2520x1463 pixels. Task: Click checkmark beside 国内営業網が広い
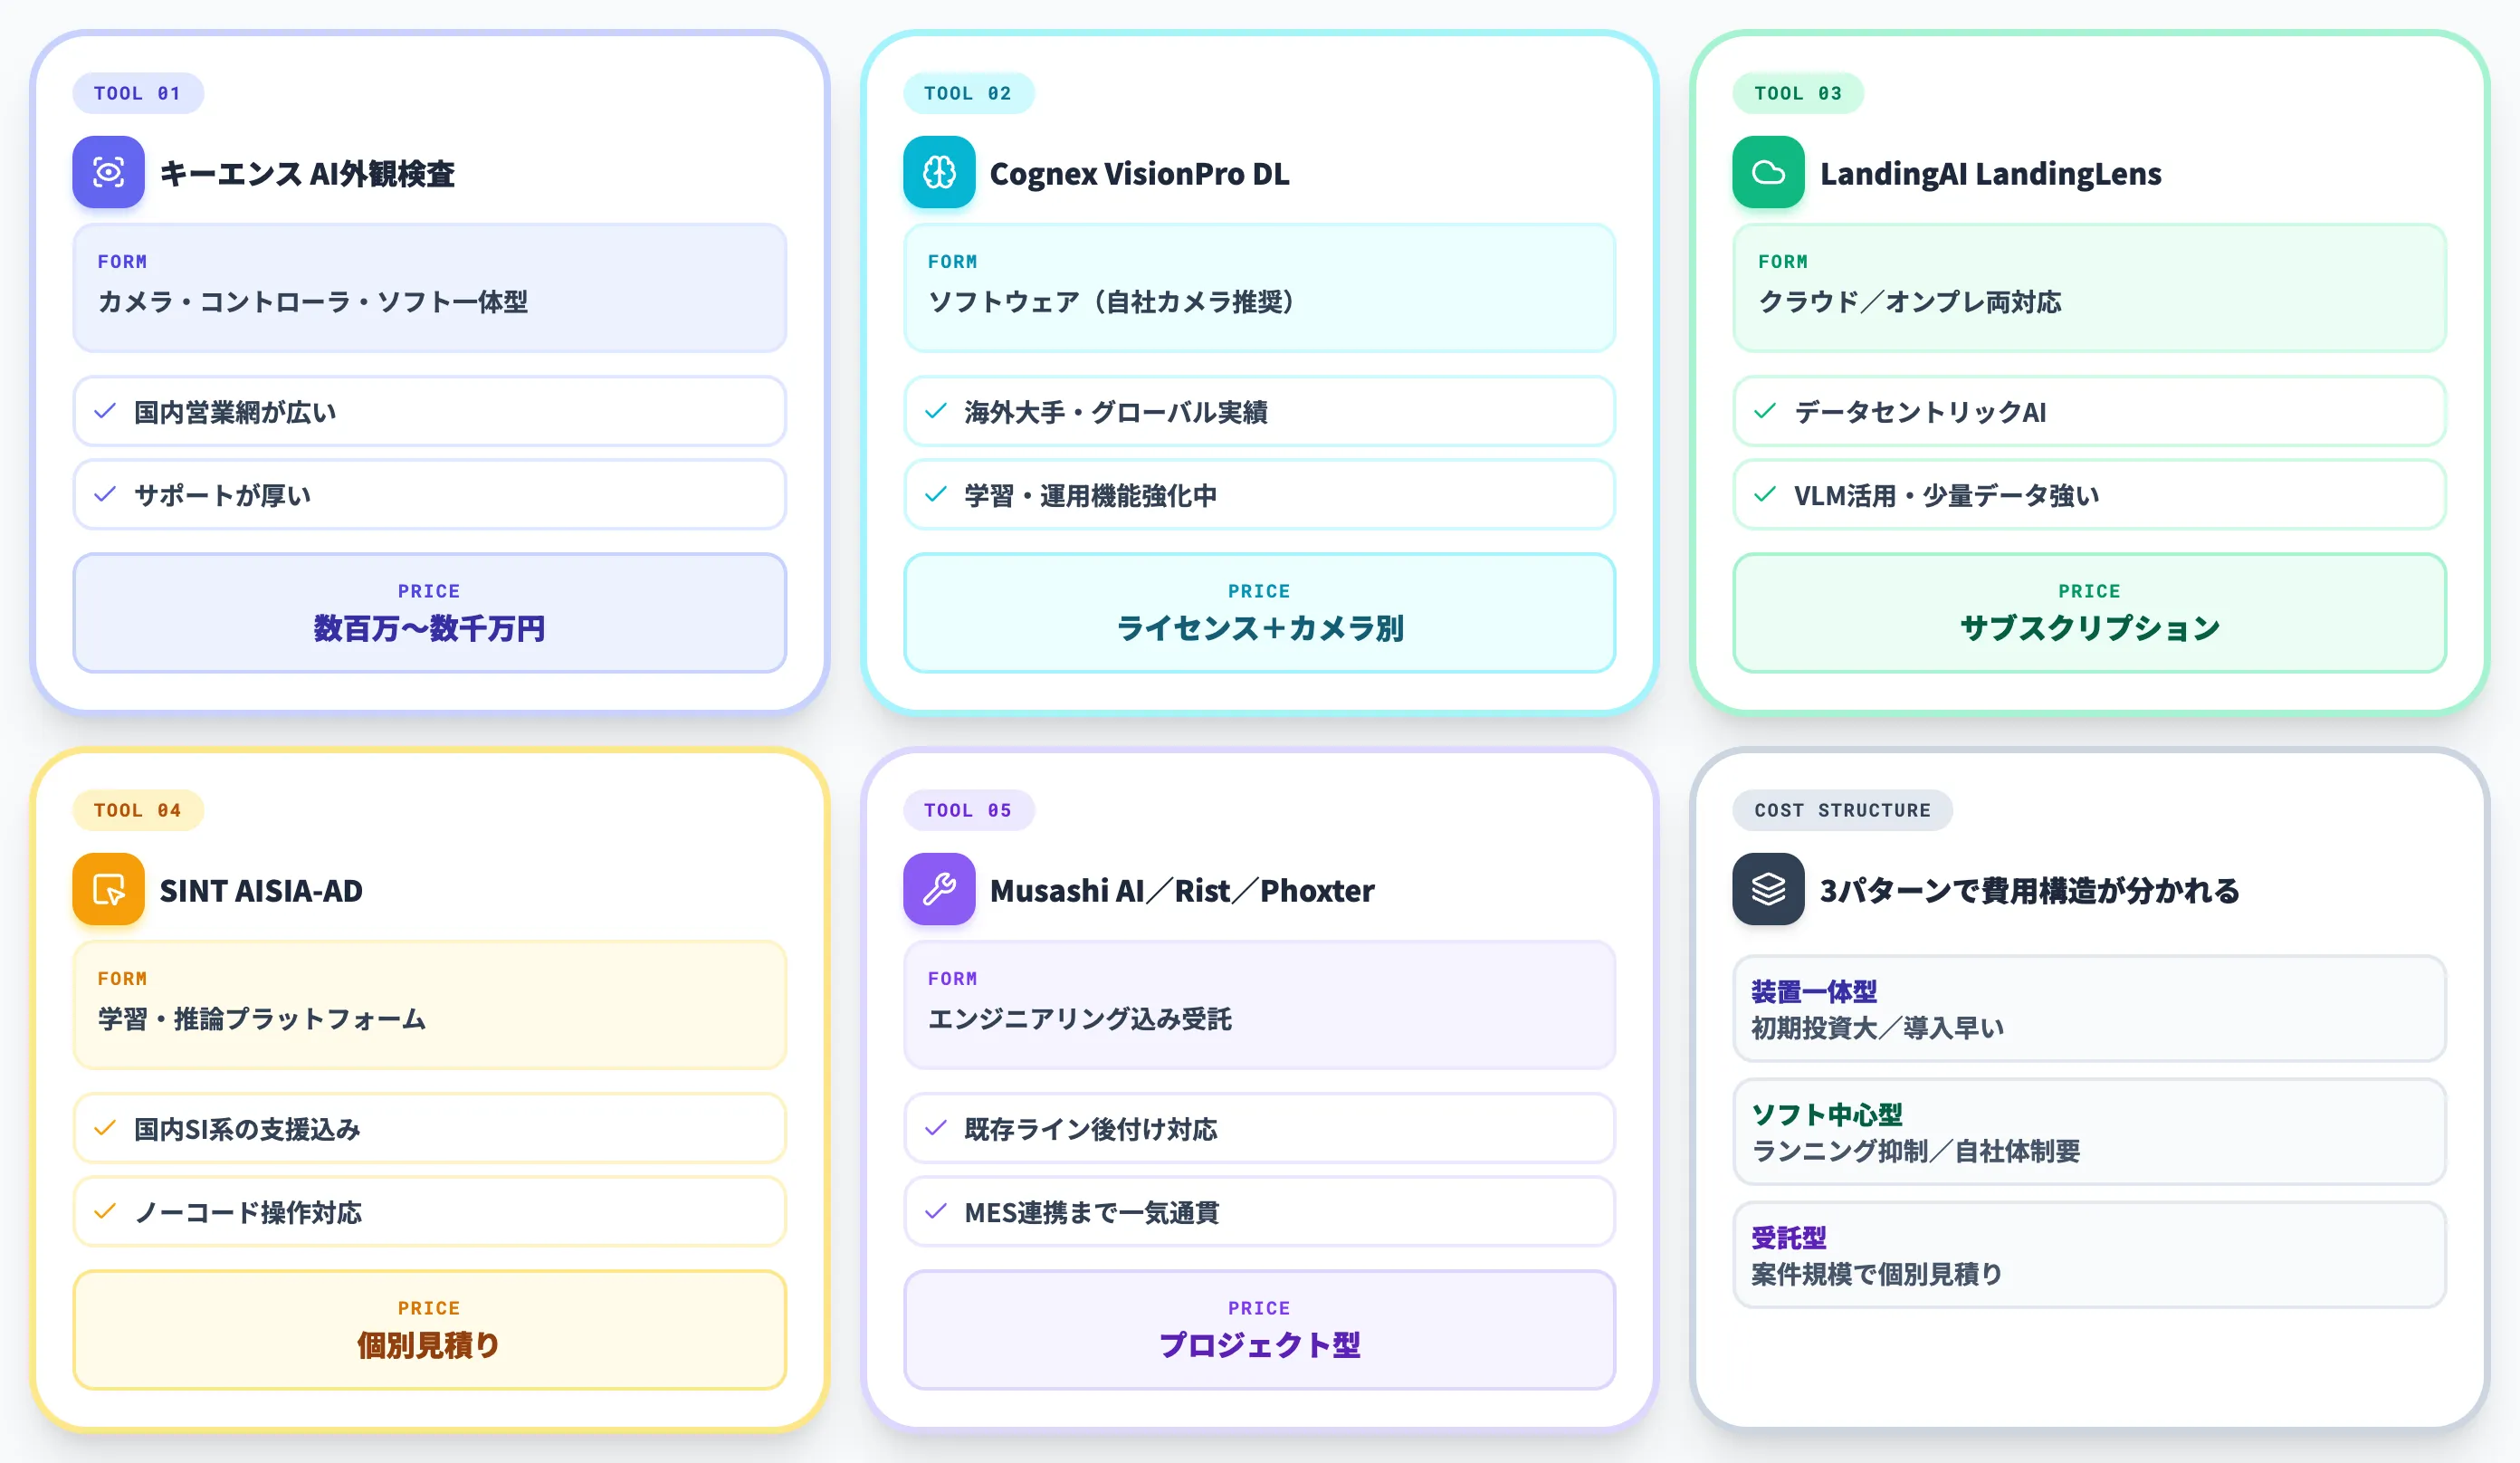coord(105,411)
